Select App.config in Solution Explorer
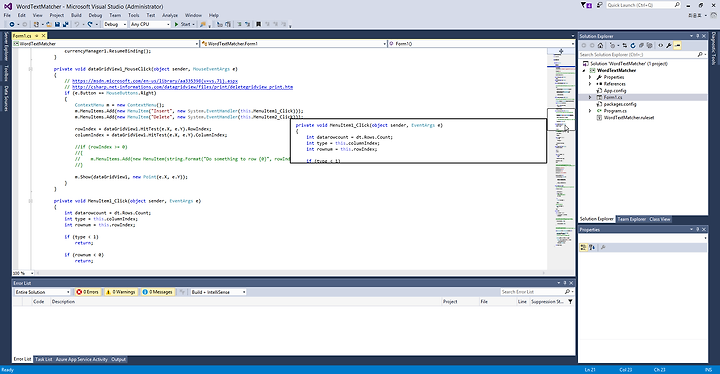Screen dimensions: 720x374 [x=614, y=91]
